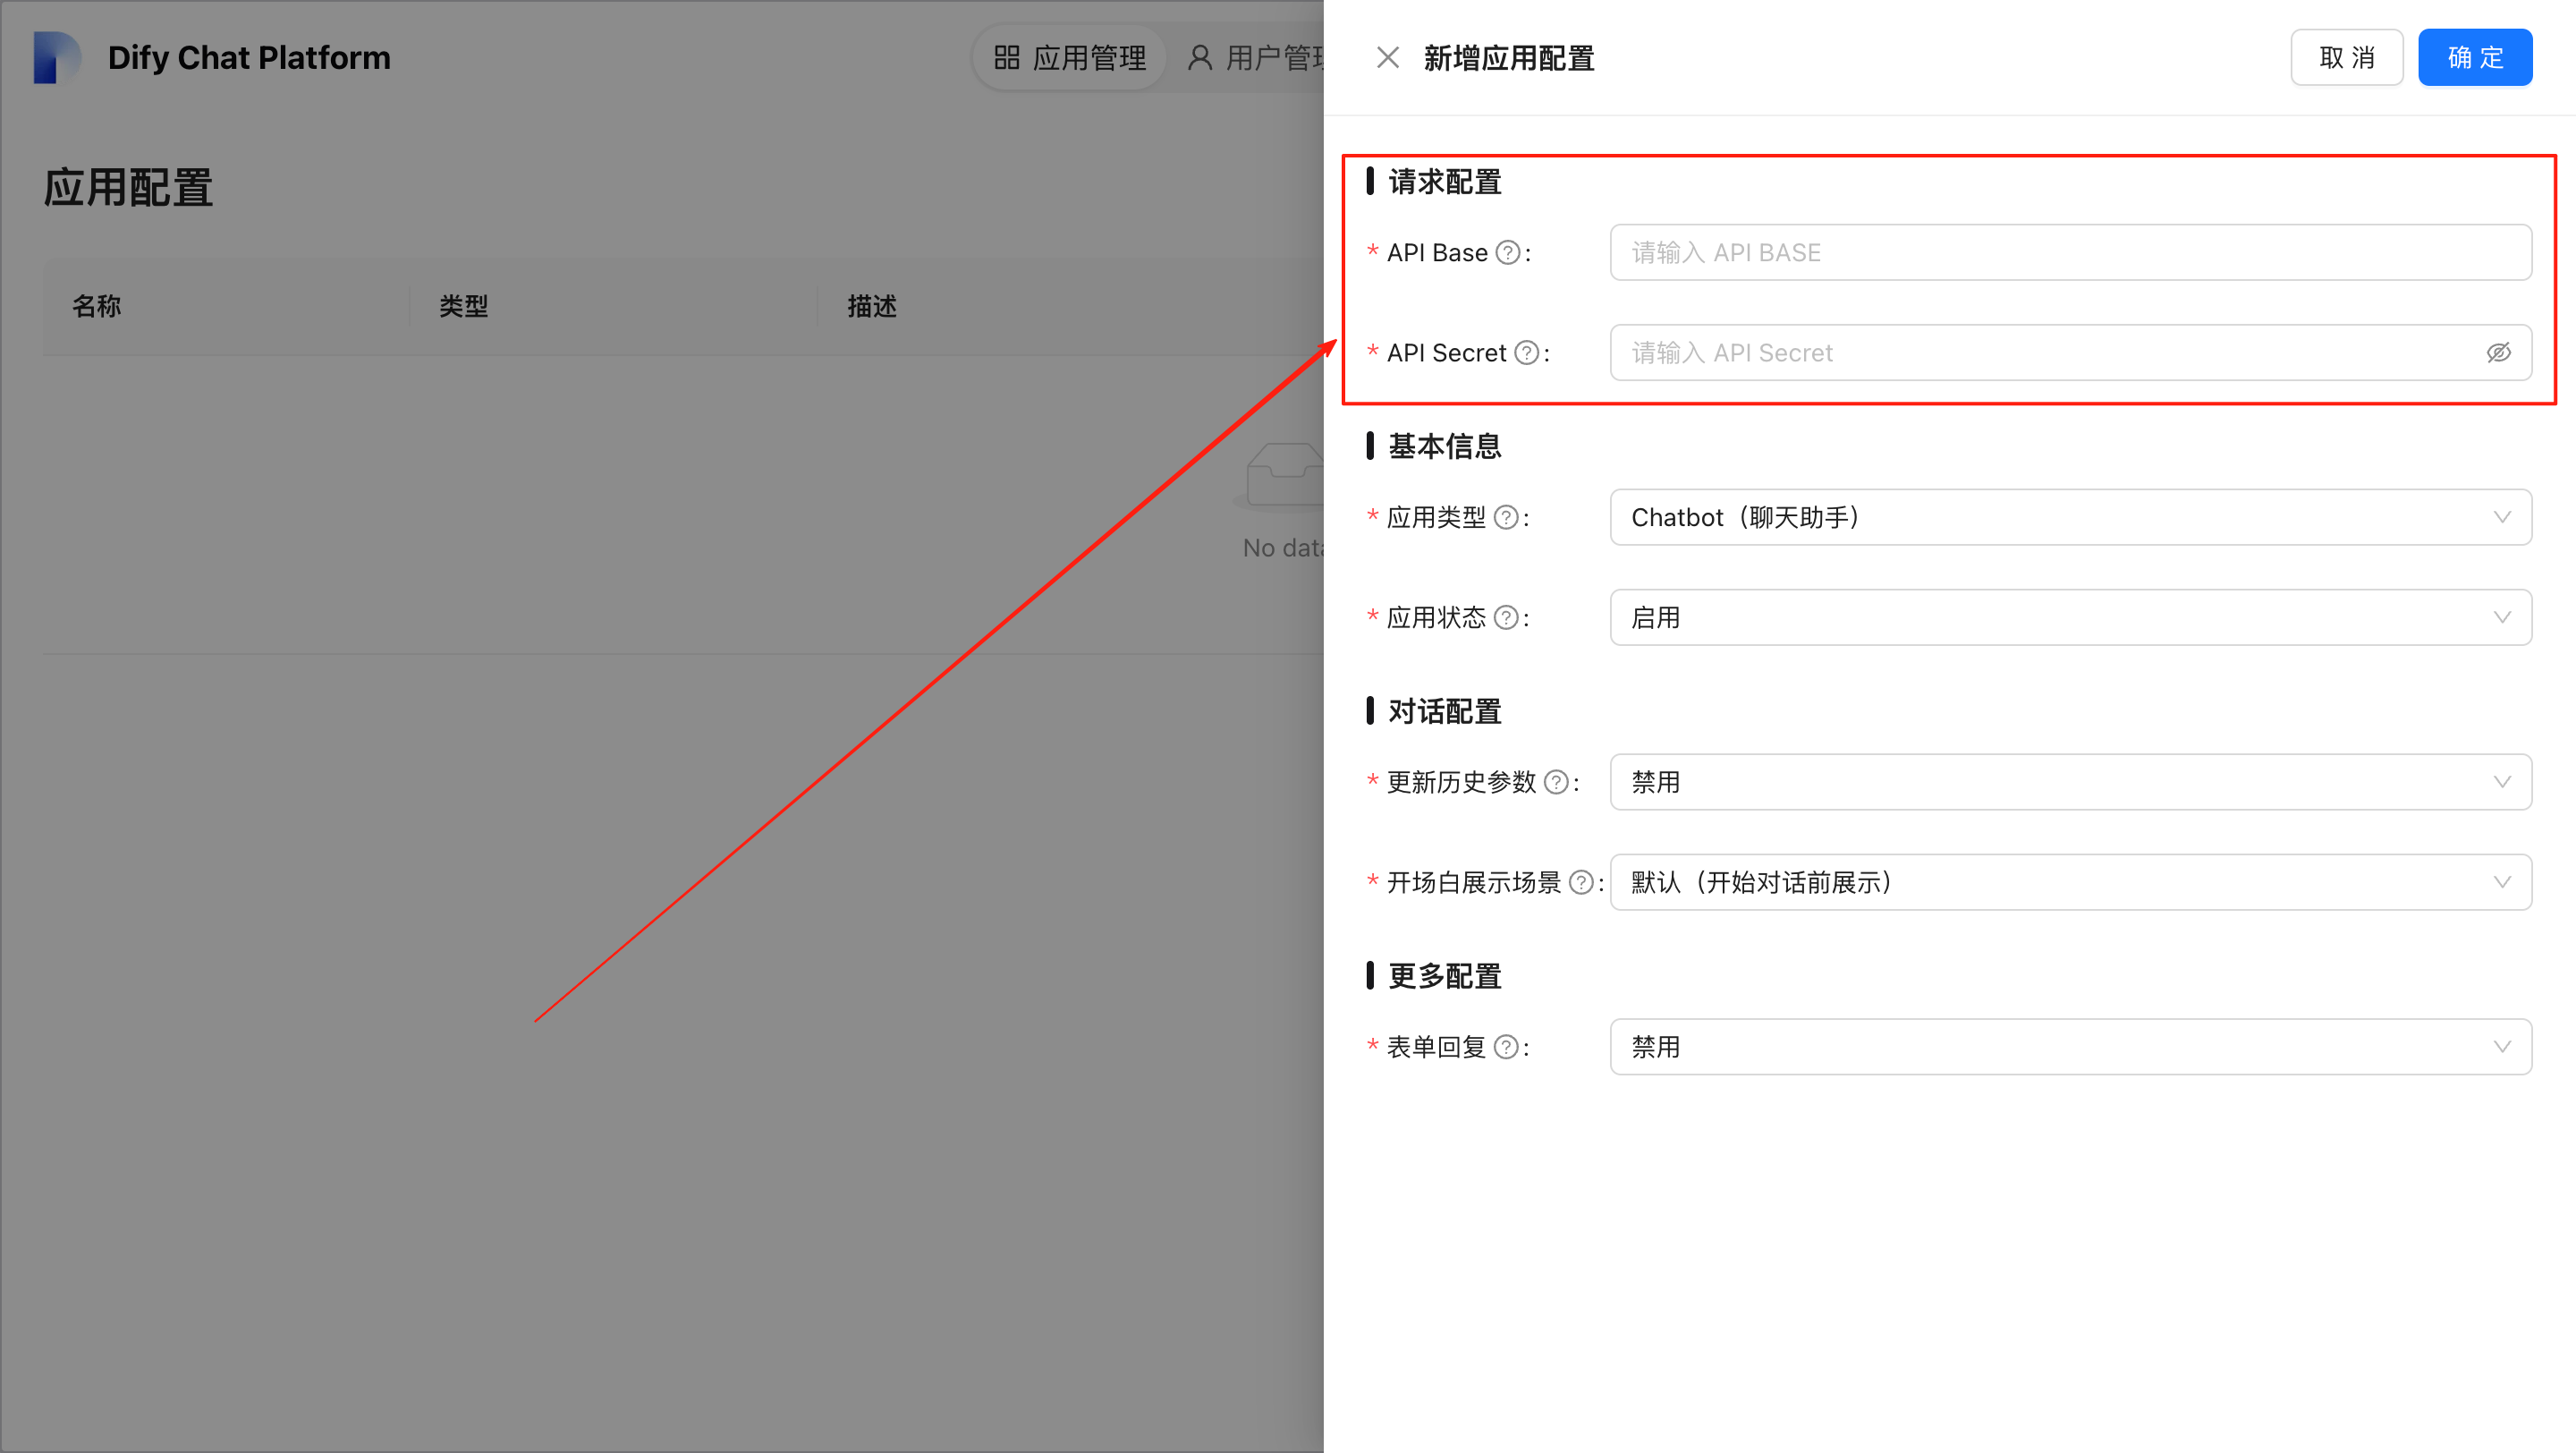Open the 开场白展示场景 默认 dropdown
Screen dimensions: 2576x1453
point(2070,882)
